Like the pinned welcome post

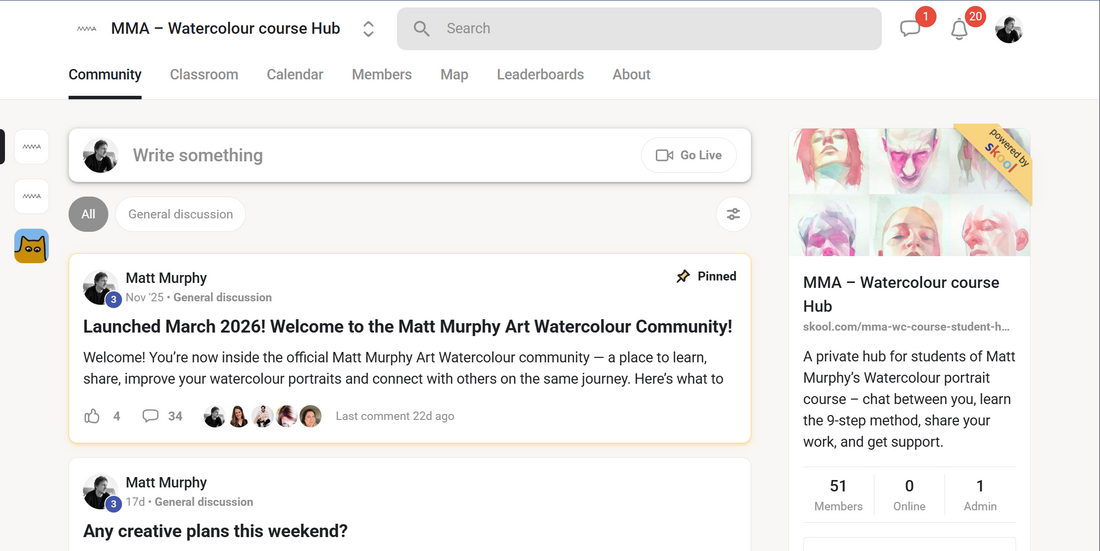point(92,416)
